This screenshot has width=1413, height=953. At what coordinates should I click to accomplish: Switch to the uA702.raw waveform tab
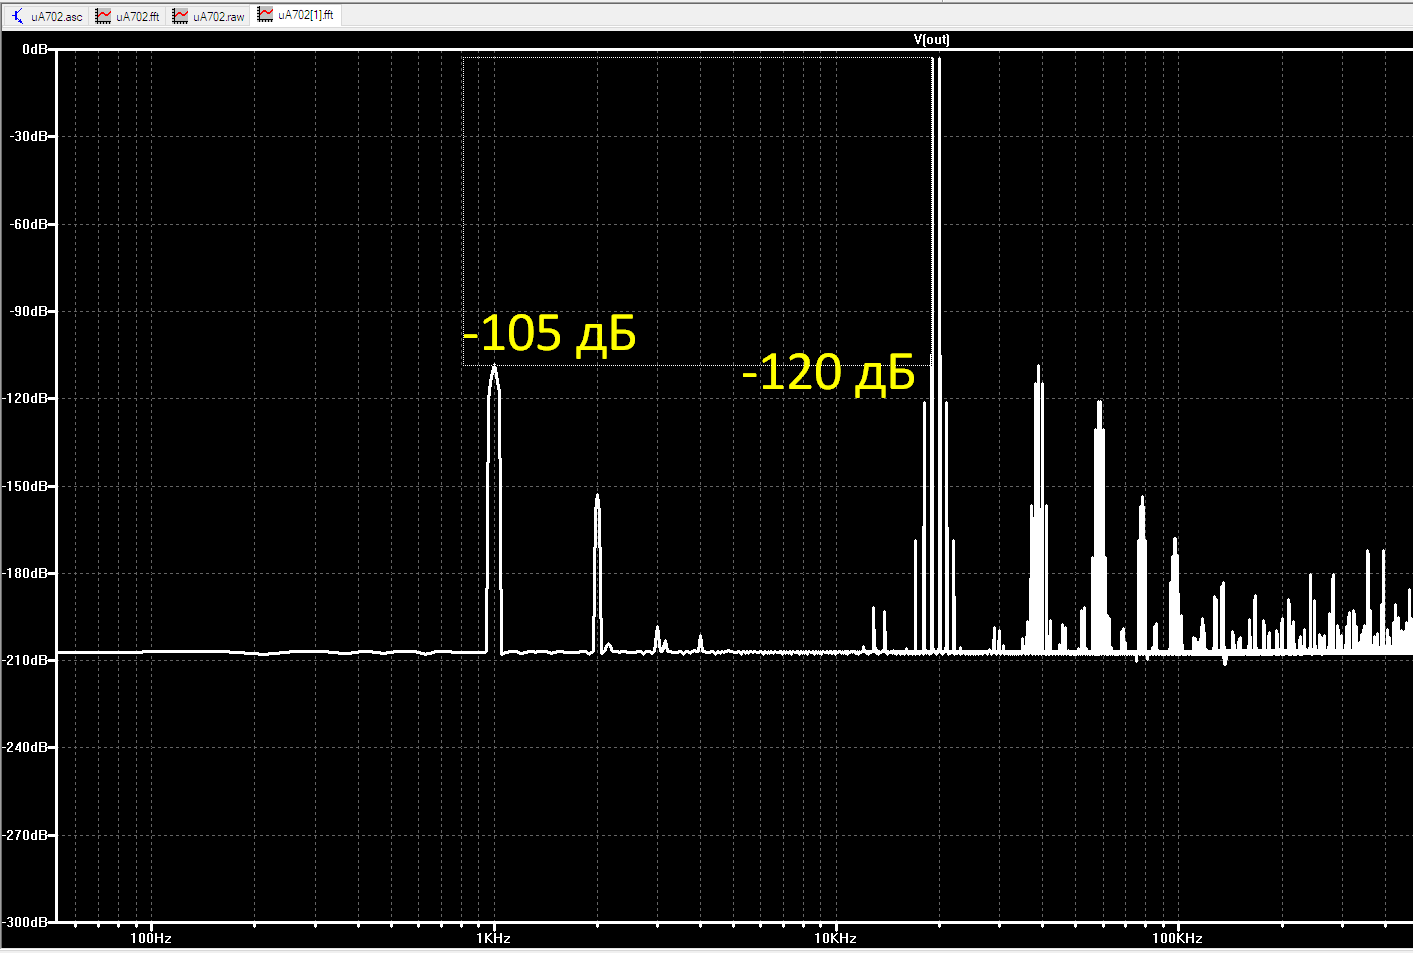209,16
